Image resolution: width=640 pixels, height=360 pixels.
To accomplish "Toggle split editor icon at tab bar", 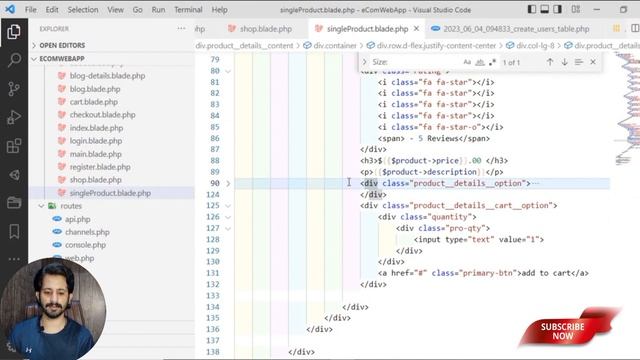I will coord(635,28).
